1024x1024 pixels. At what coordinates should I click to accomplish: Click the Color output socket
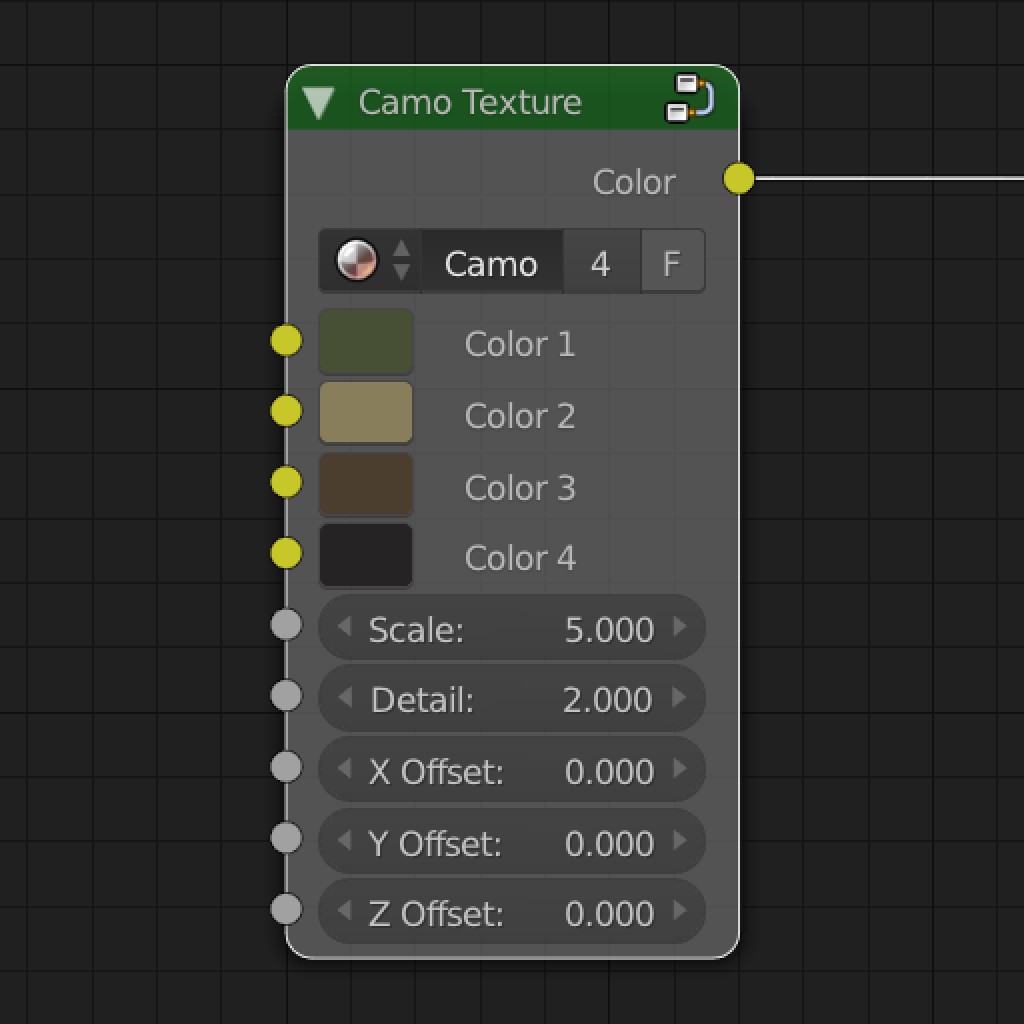(x=740, y=180)
